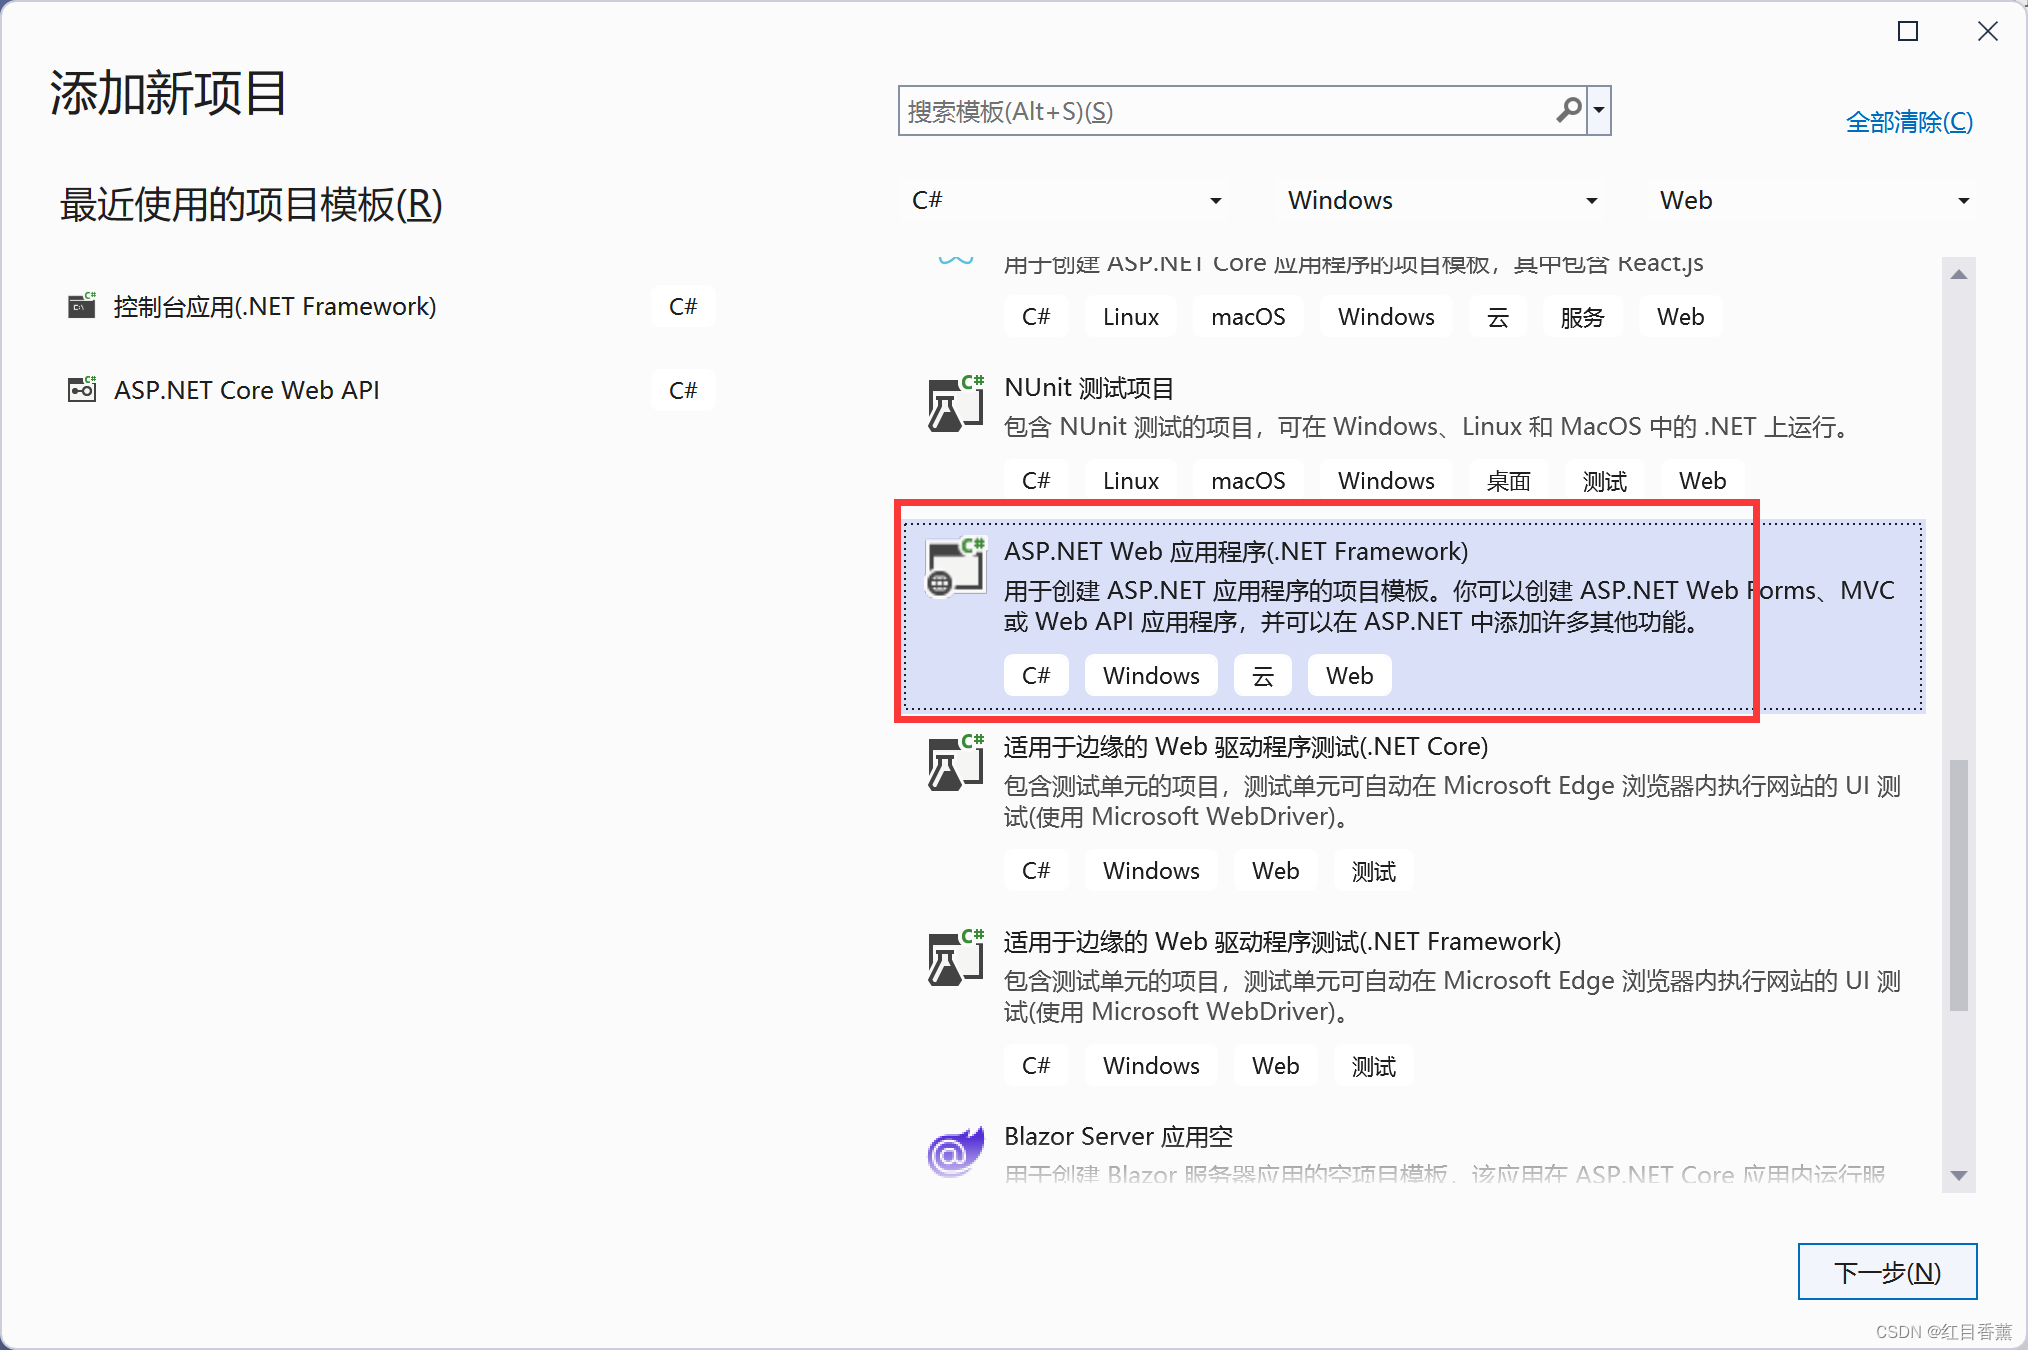Click 全部清除 link to clear filters
This screenshot has height=1350, width=2028.
[1908, 122]
